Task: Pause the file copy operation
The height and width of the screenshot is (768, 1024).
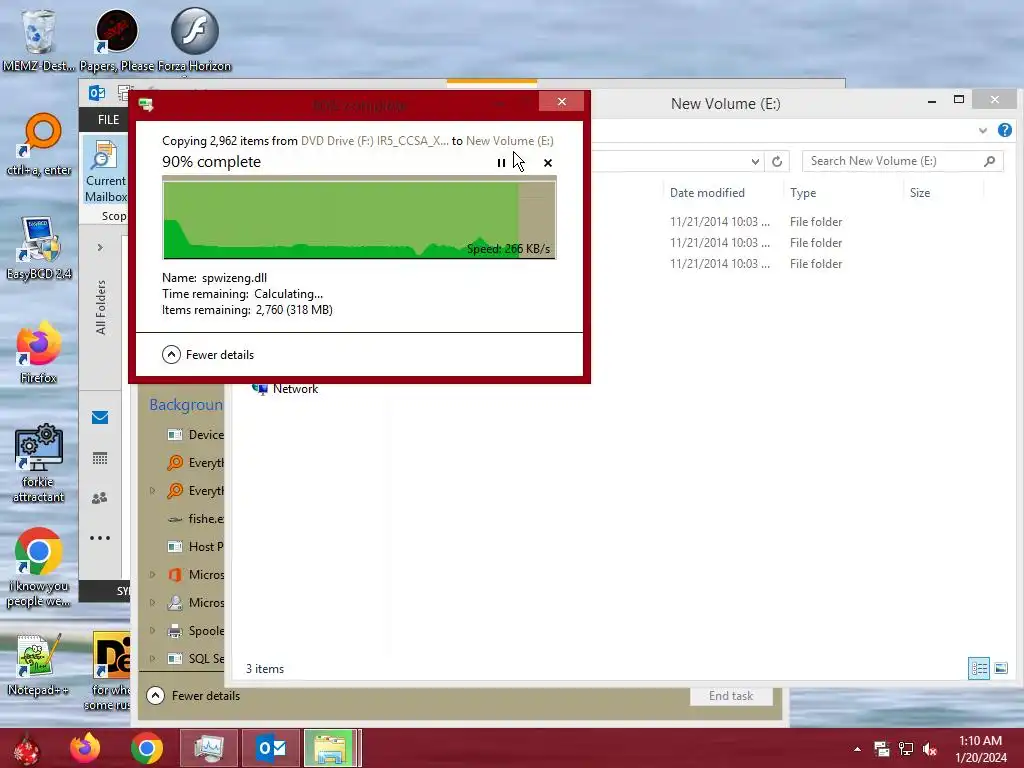Action: click(501, 163)
